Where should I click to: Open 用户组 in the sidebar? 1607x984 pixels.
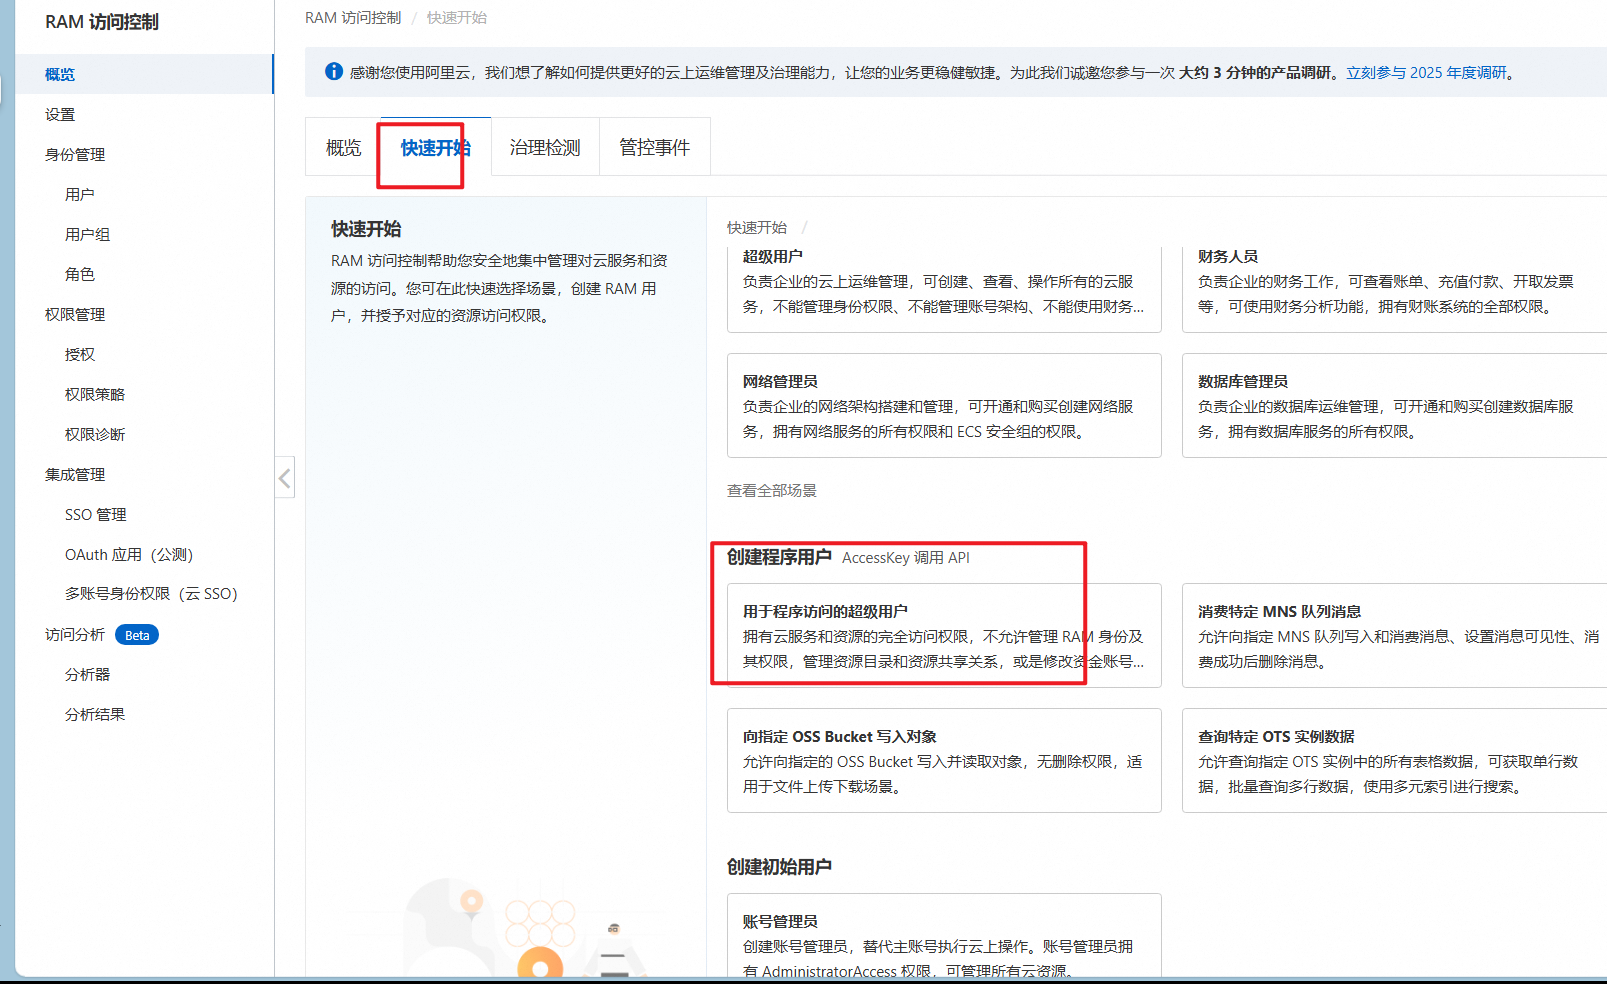(x=86, y=234)
